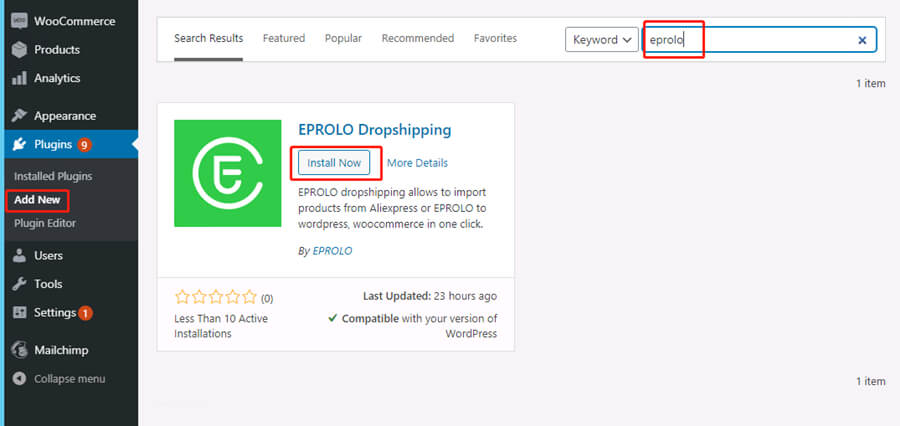Switch to the Search Results tab
900x426 pixels.
click(x=208, y=38)
